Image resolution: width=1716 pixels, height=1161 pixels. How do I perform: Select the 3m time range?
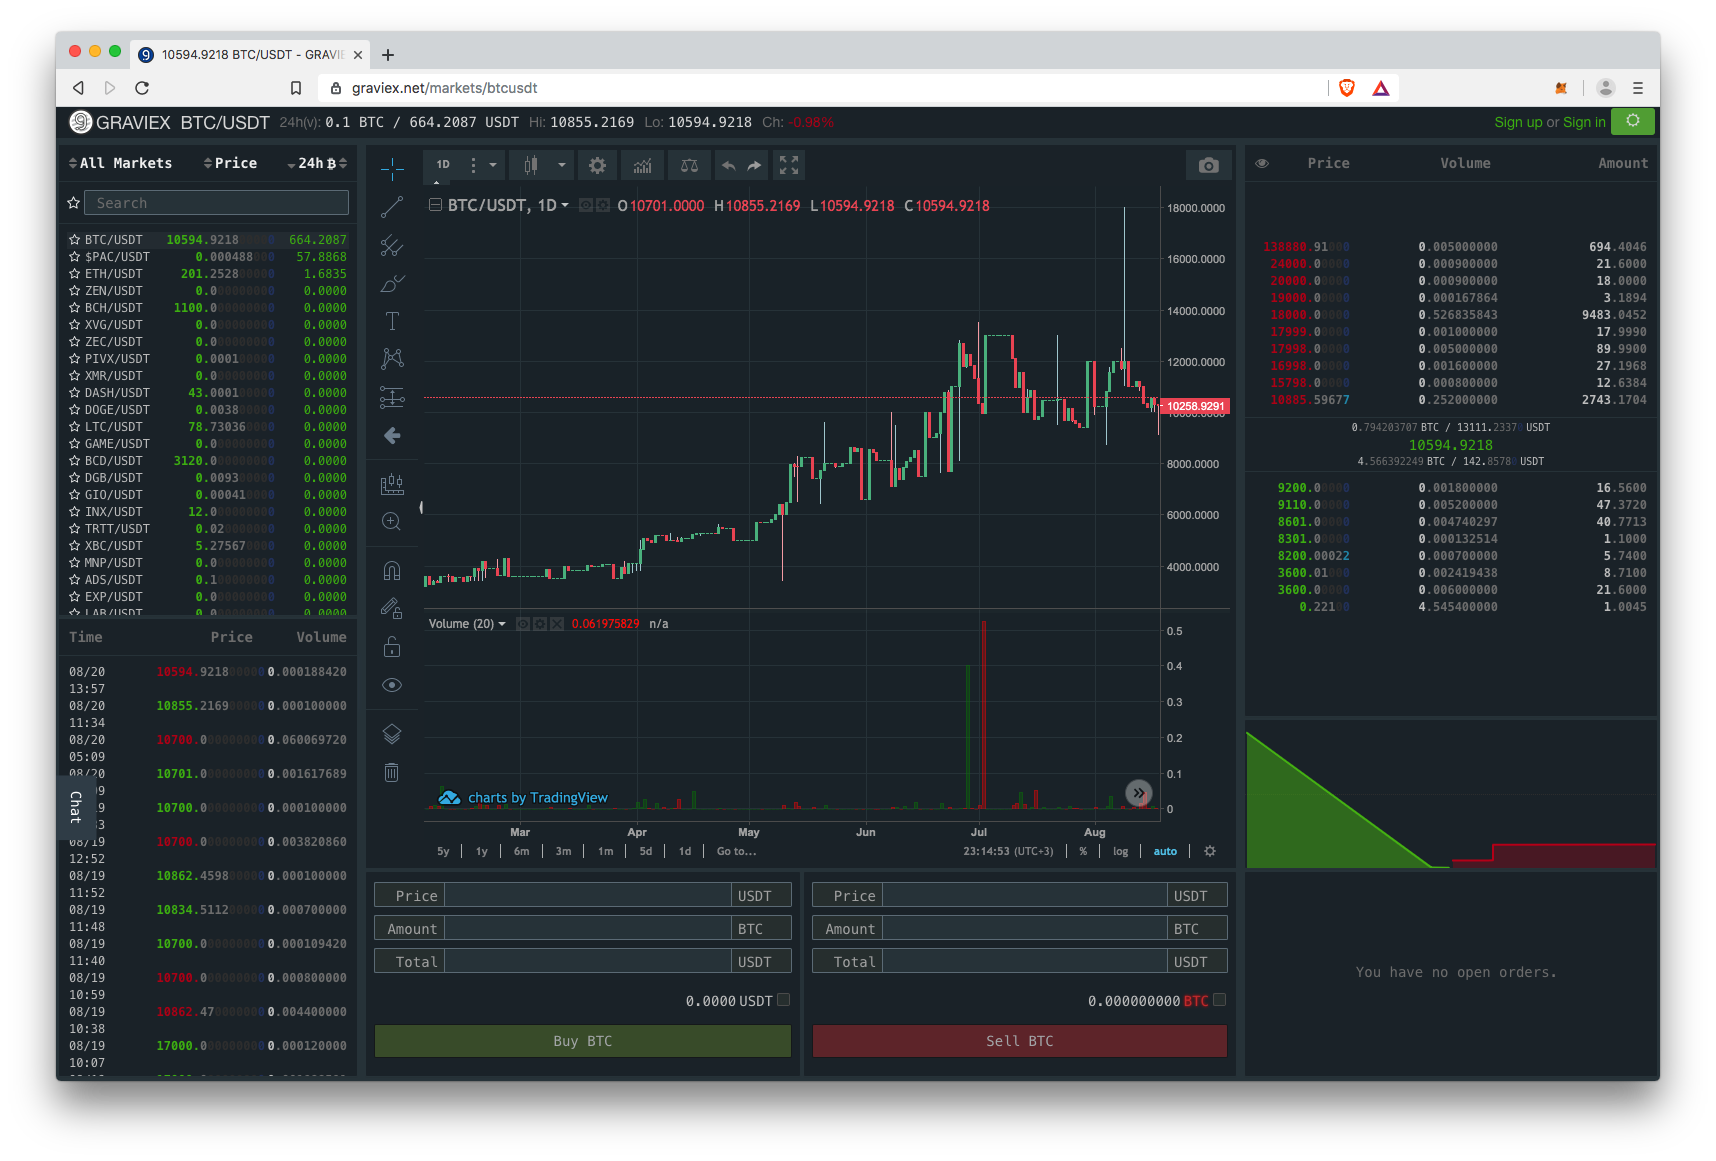click(x=564, y=852)
